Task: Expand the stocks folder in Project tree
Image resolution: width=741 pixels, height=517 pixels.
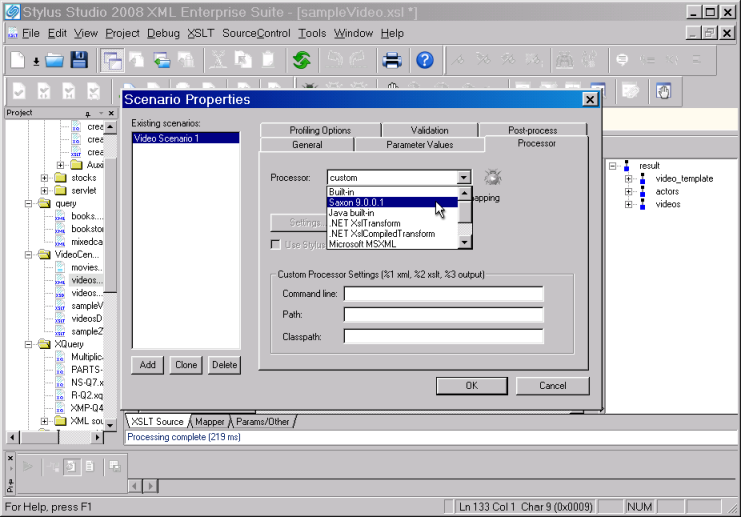Action: click(44, 178)
